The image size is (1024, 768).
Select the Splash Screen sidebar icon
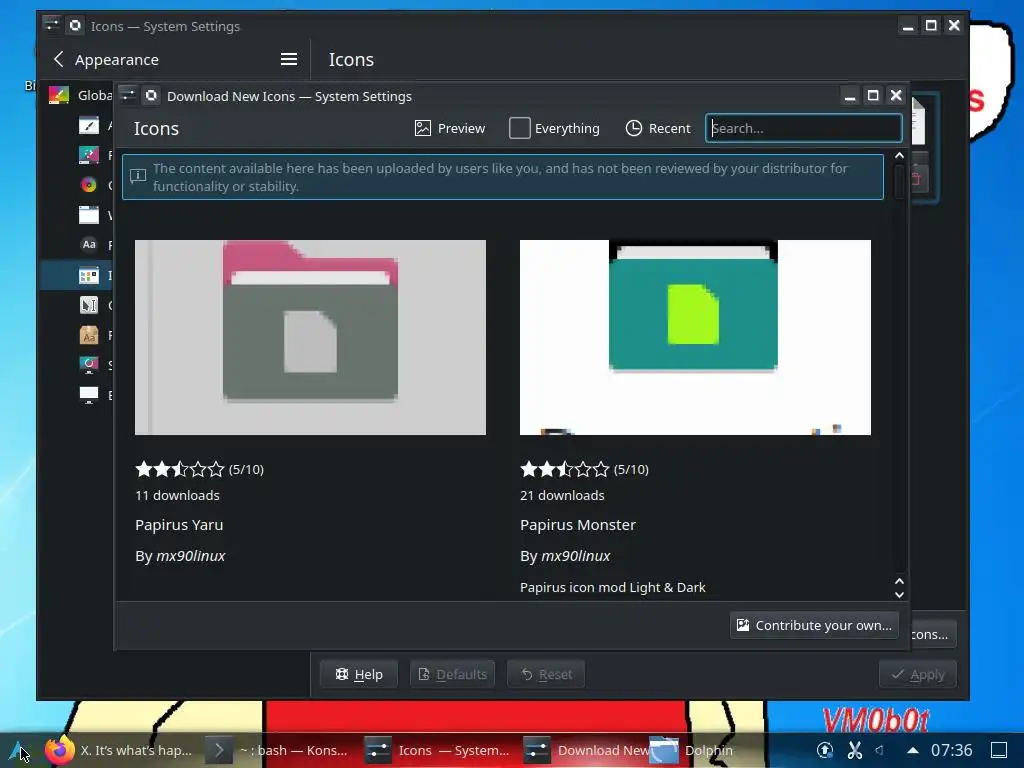coord(89,364)
